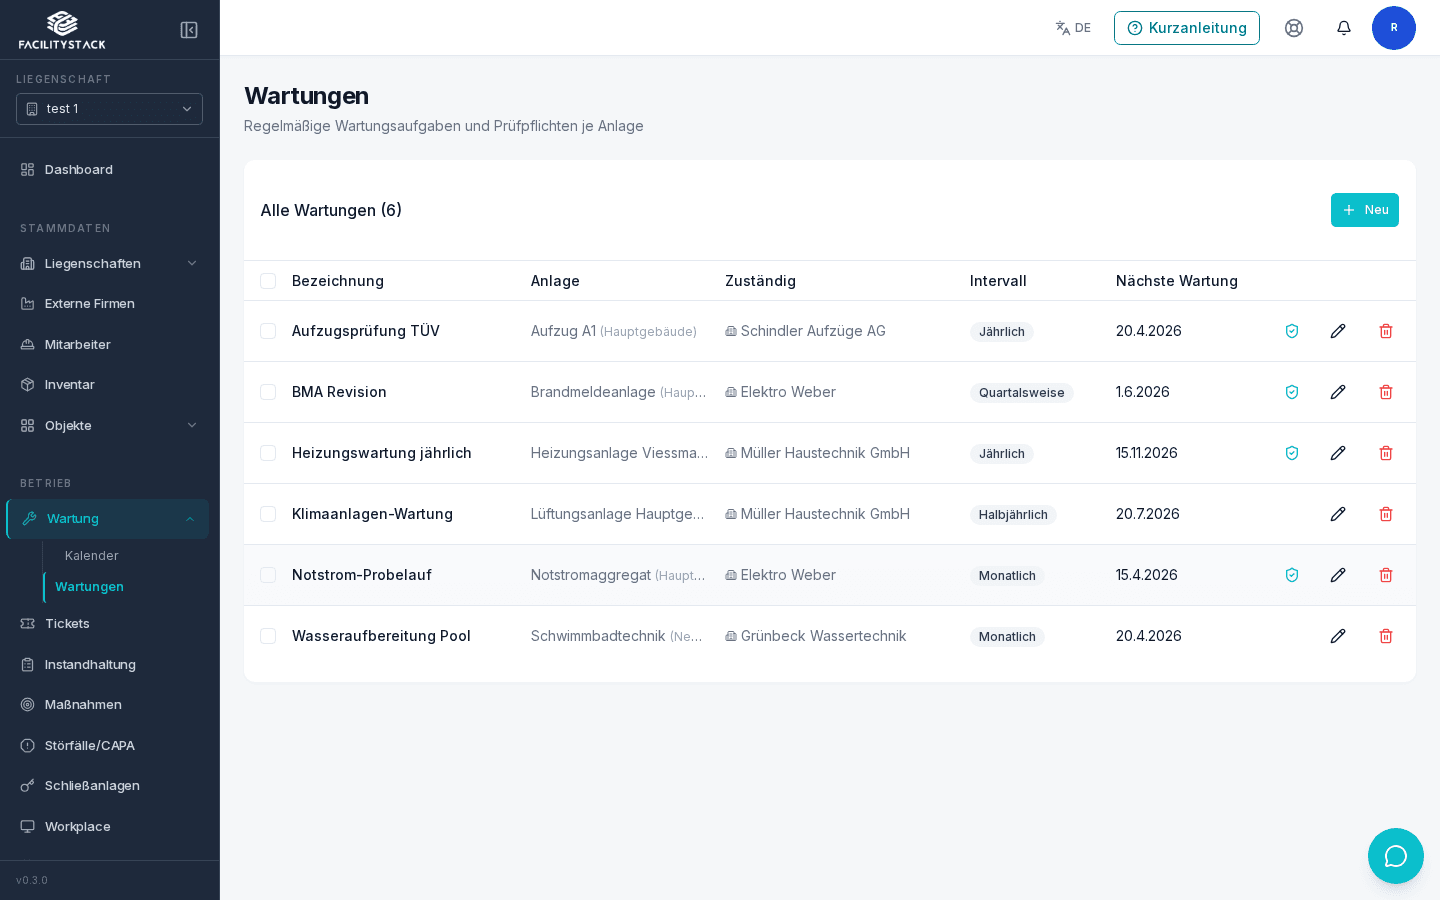Open the Liegenschaft dropdown showing test 1

[109, 109]
